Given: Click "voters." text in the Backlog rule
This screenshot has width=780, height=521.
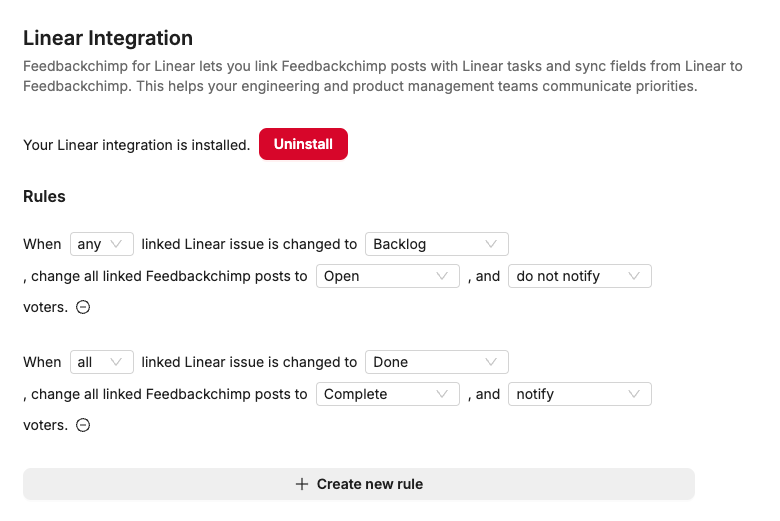Looking at the screenshot, I should point(45,307).
